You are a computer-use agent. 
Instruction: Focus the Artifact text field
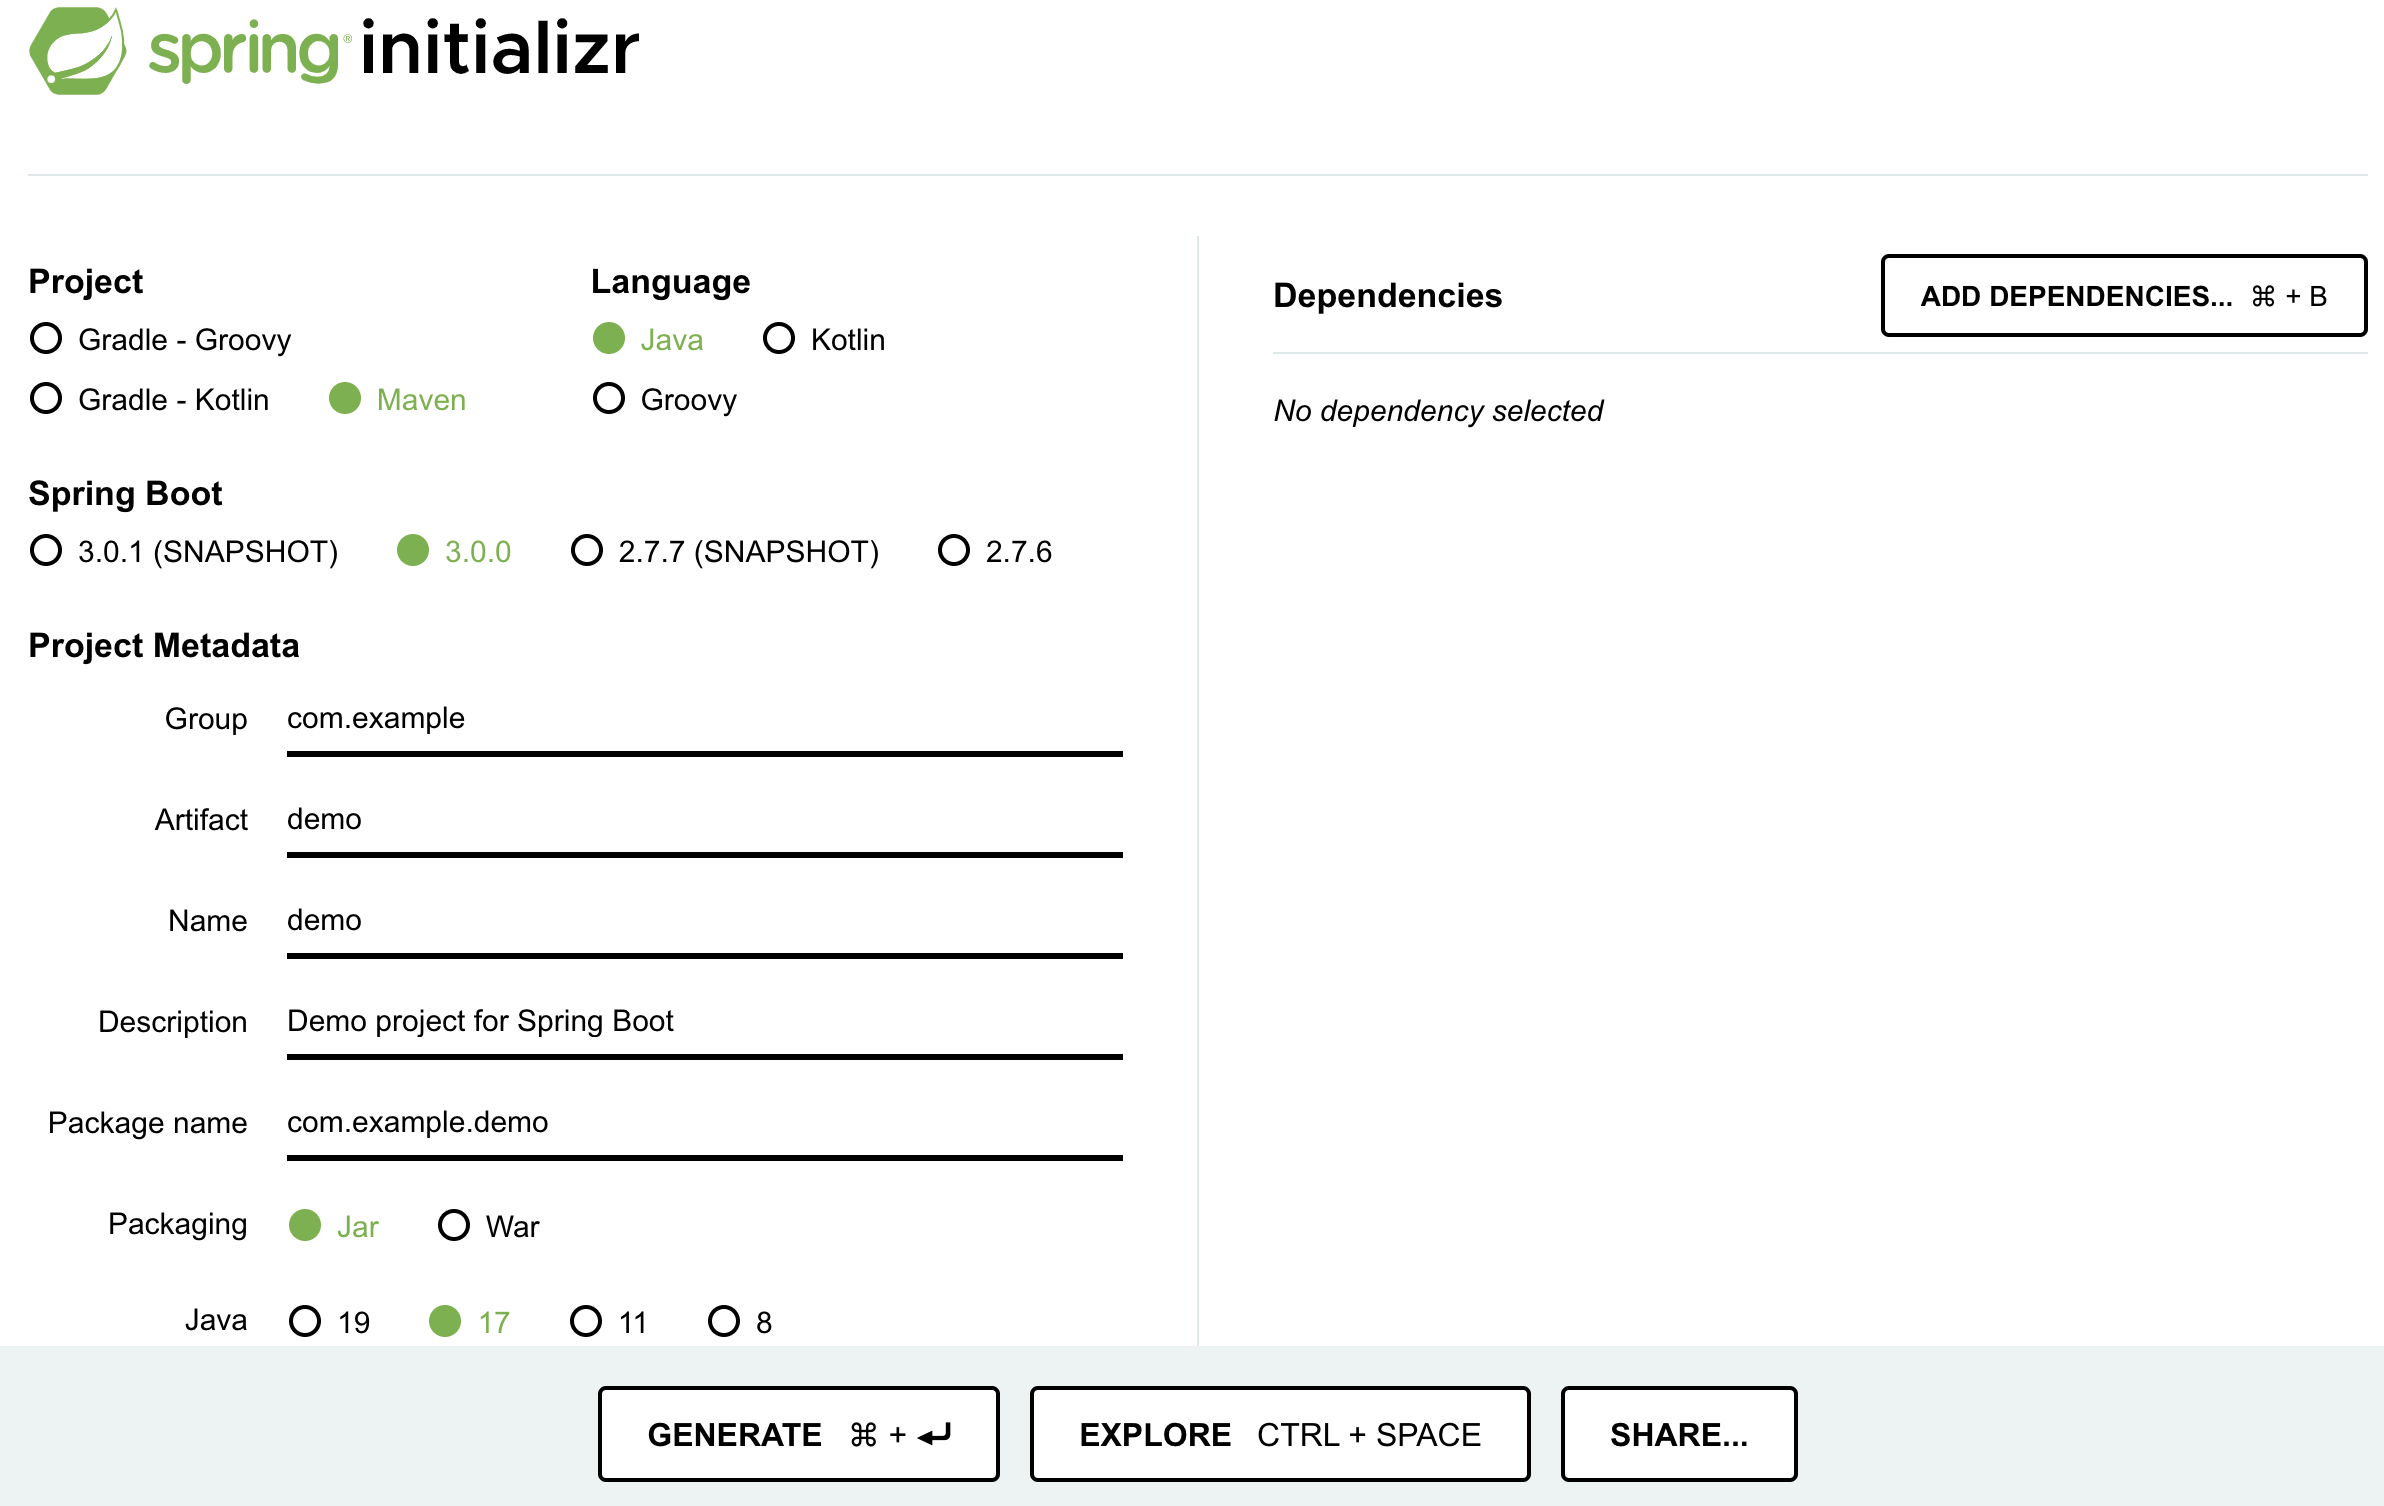pos(704,820)
